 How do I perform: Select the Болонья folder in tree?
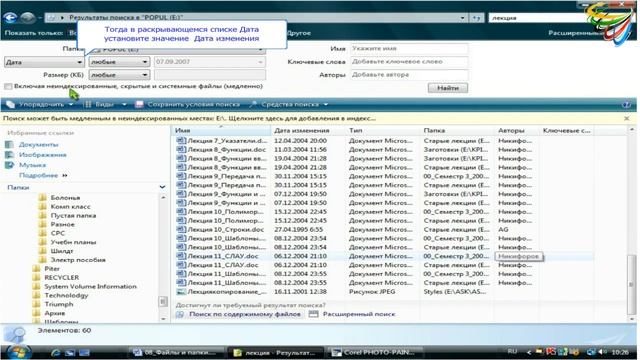pos(65,198)
